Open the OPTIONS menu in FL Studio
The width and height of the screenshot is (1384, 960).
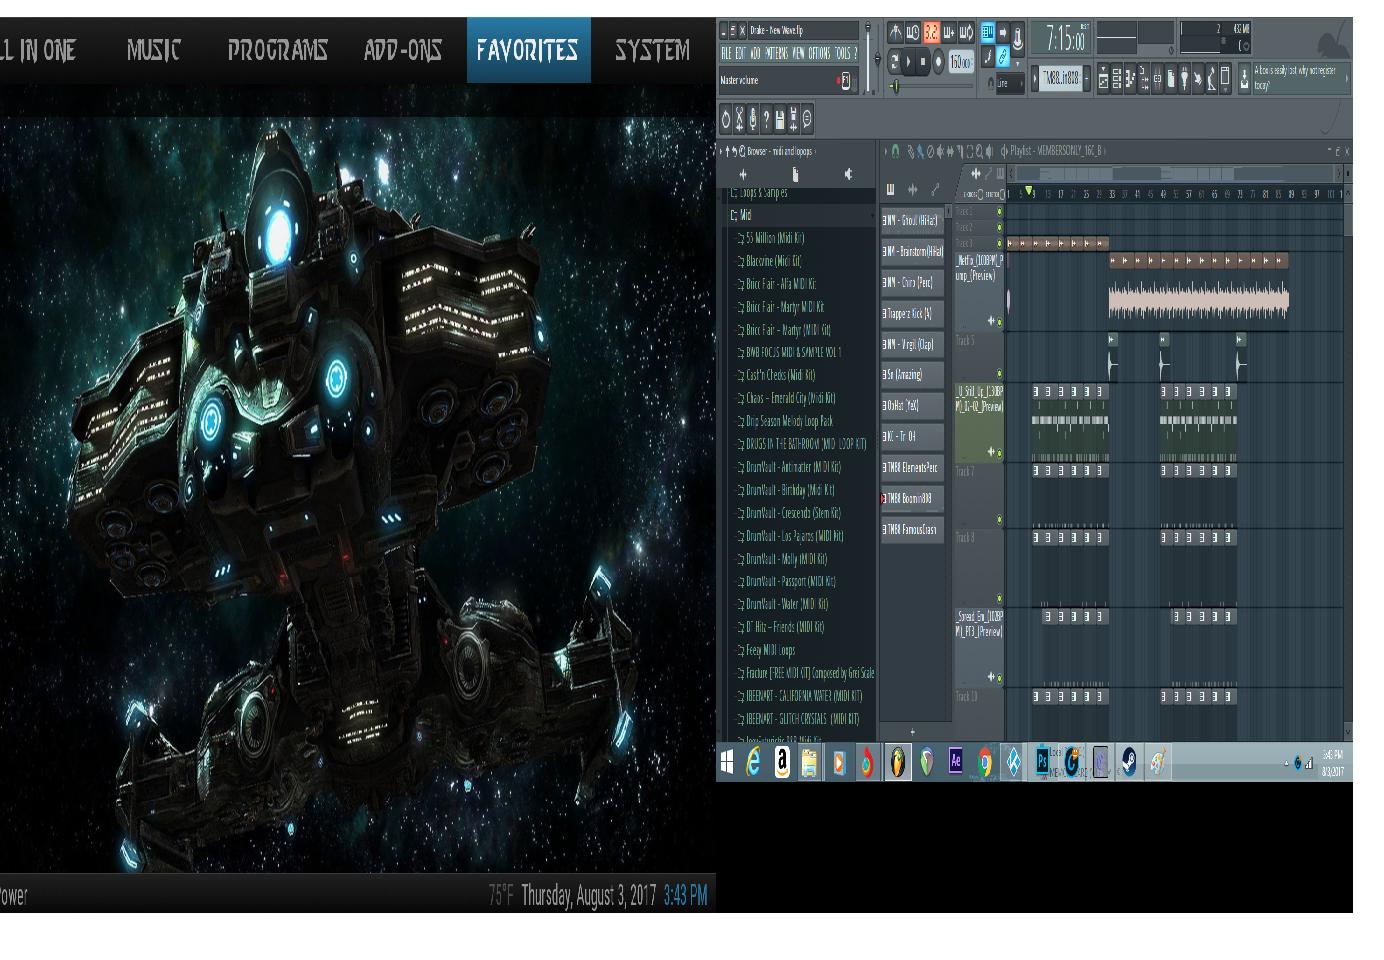tap(820, 54)
